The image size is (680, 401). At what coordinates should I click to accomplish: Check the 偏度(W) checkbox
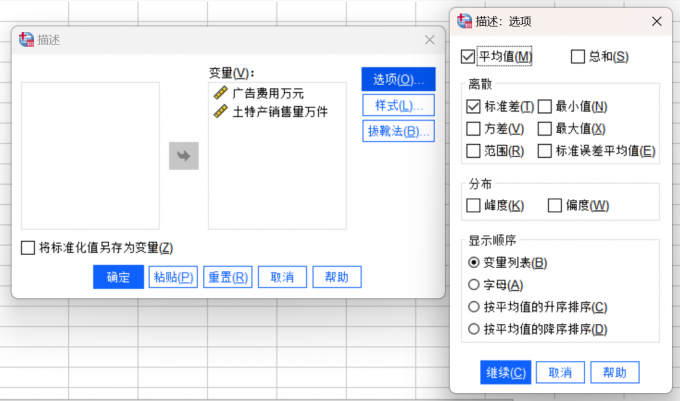555,205
